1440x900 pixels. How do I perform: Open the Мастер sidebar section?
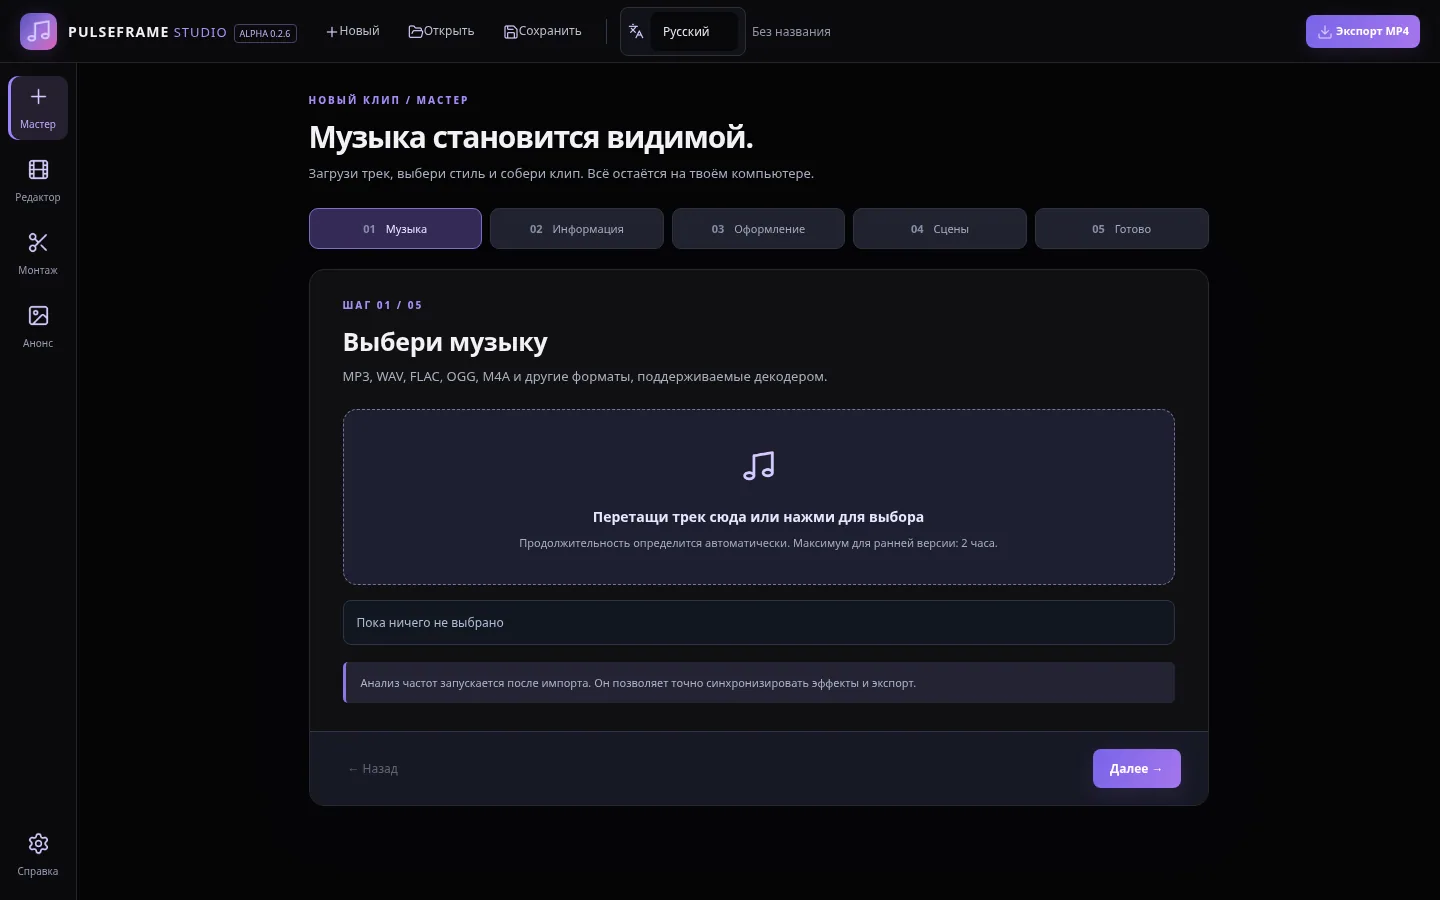coord(38,107)
